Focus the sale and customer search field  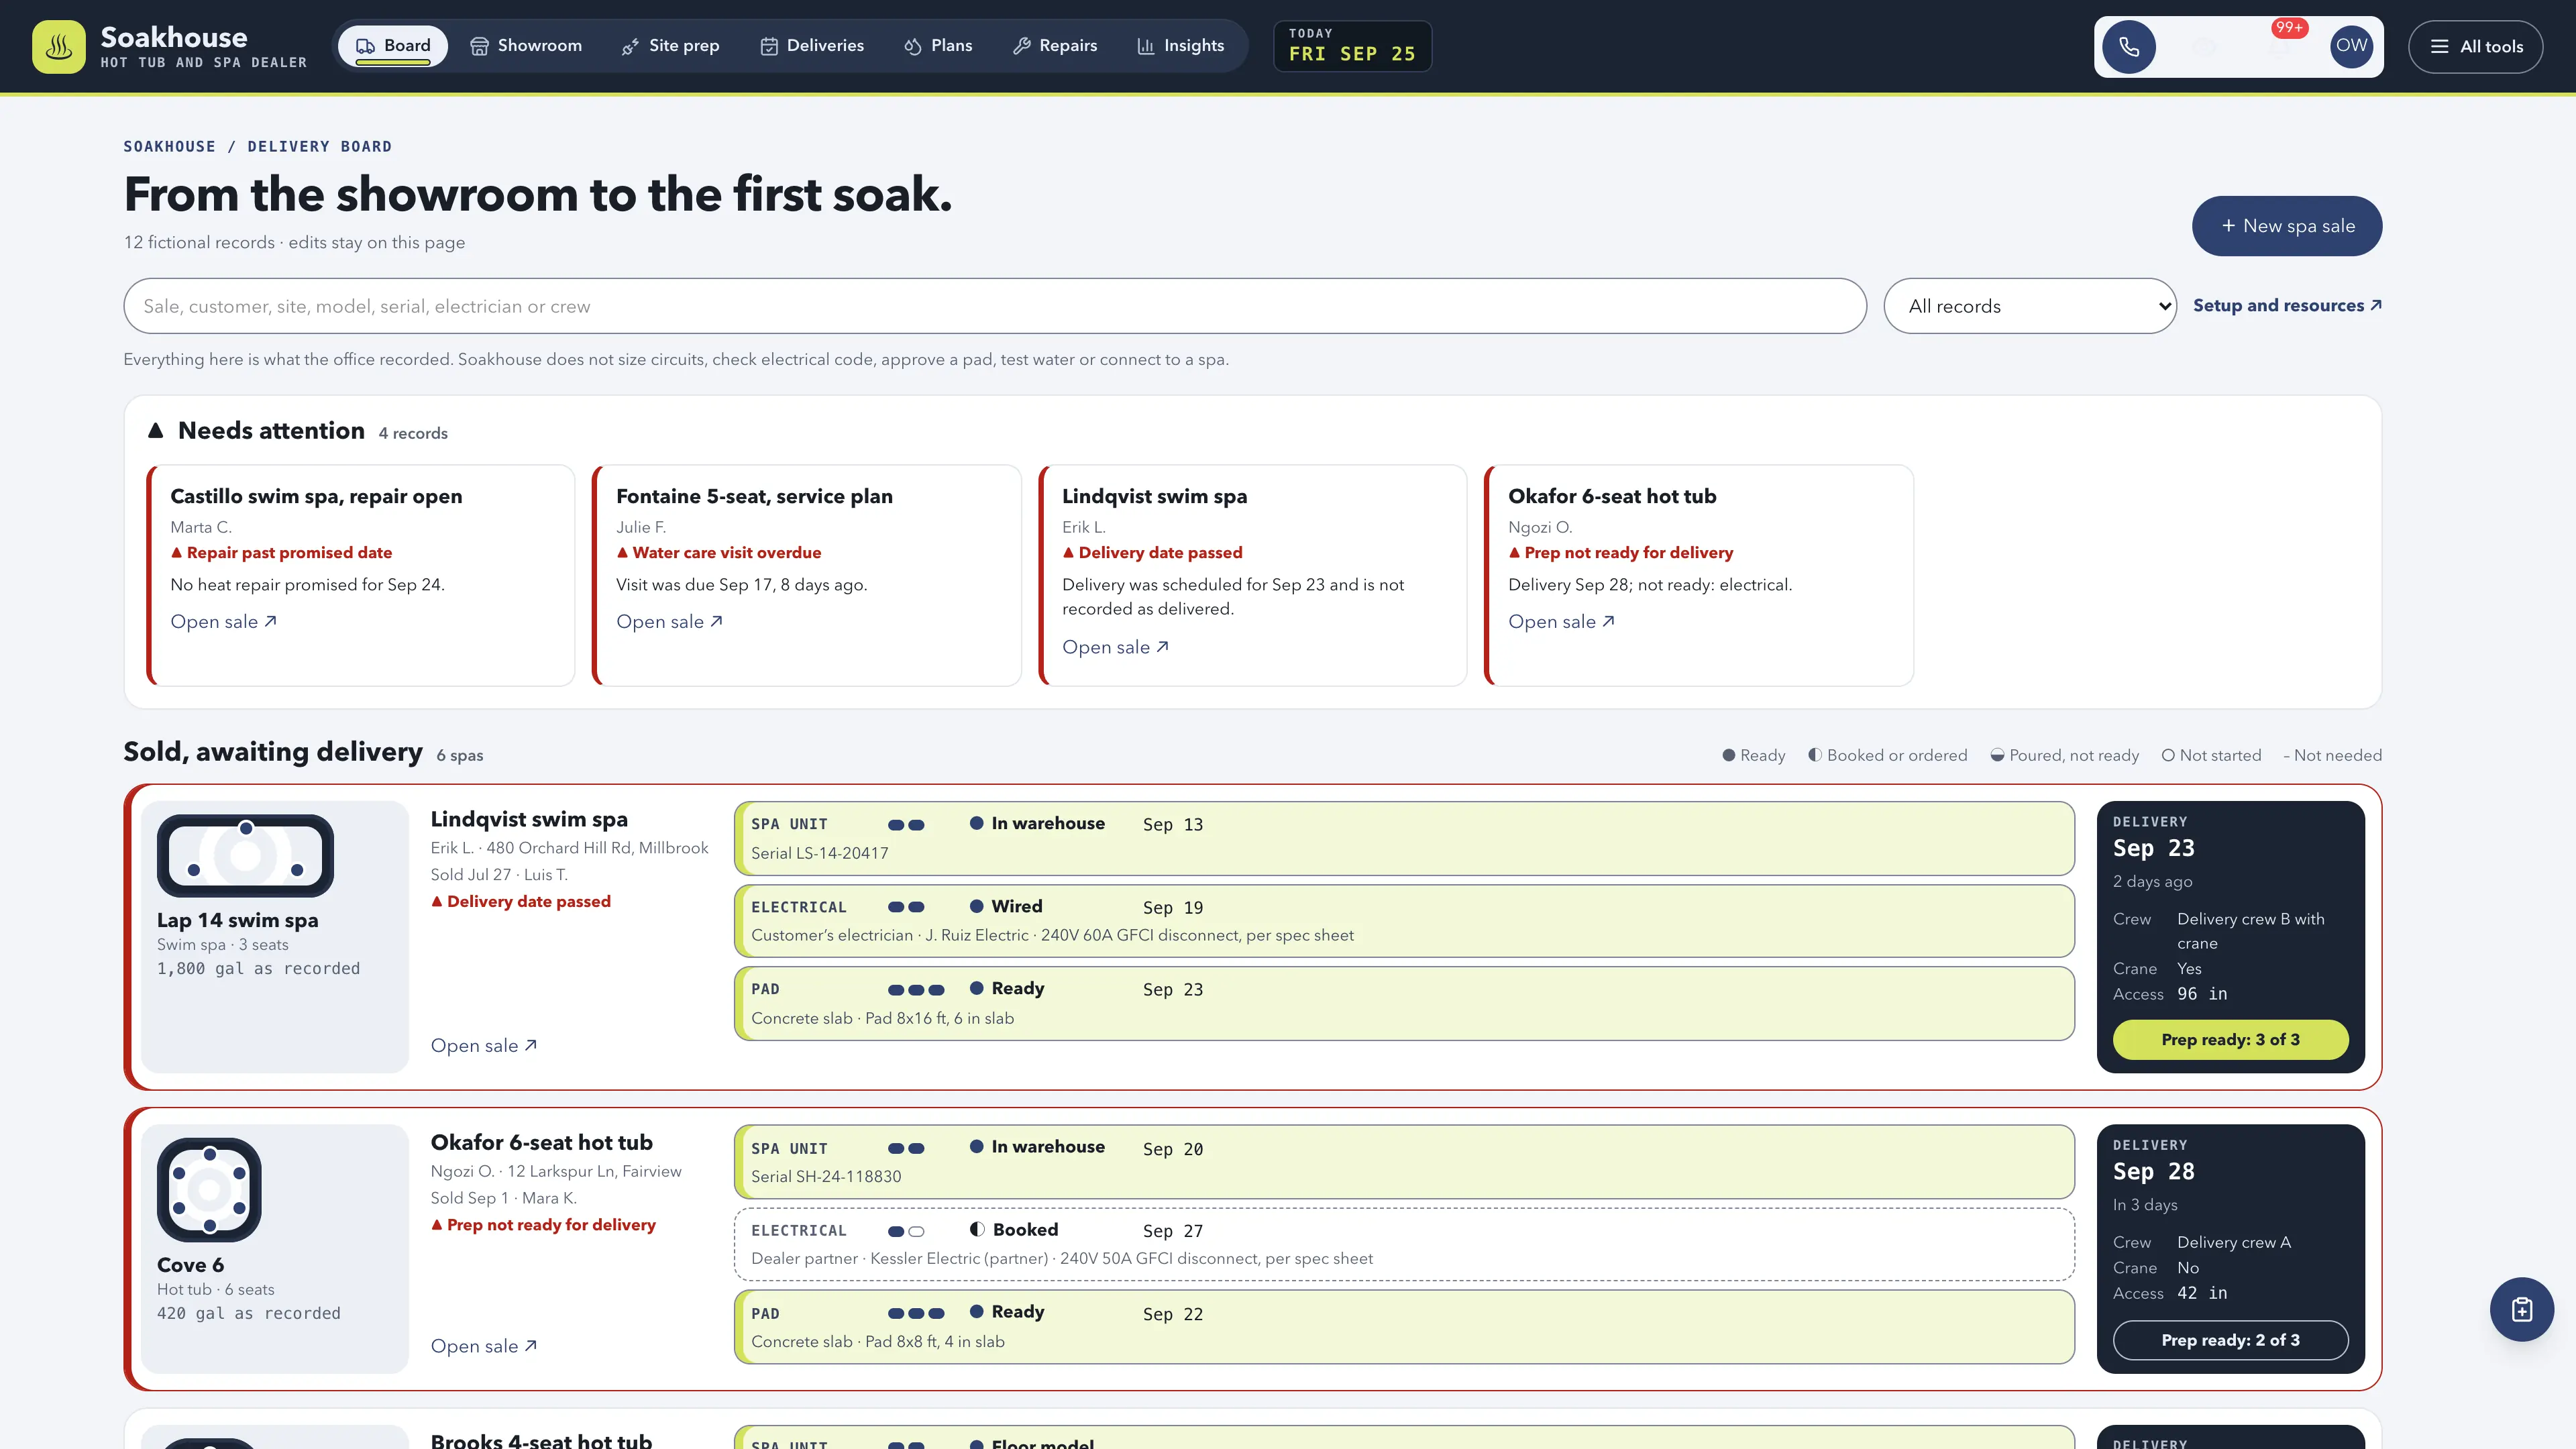pos(995,306)
